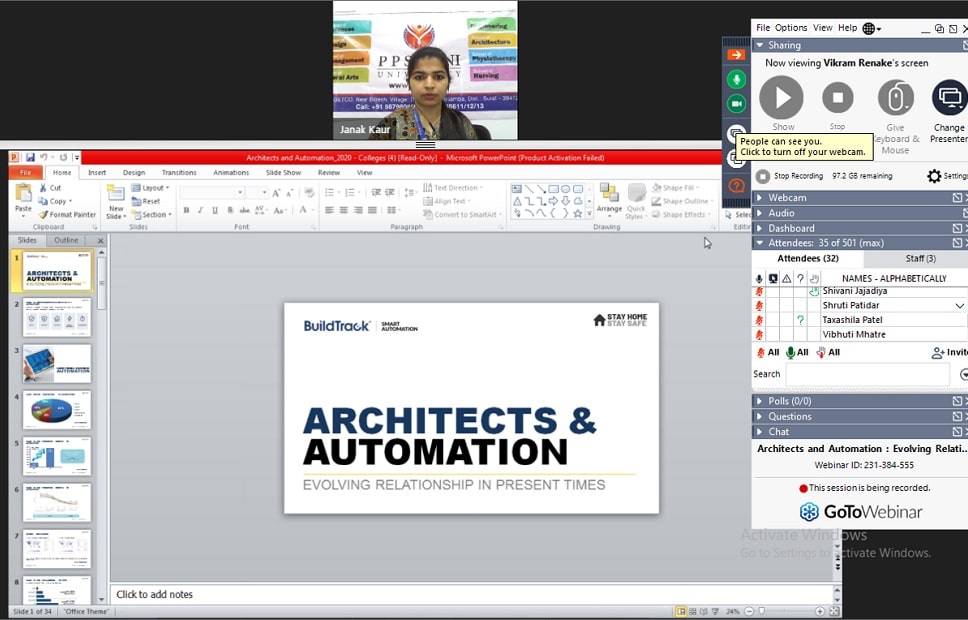This screenshot has width=968, height=620.
Task: Mute the green microphone in GoToWebinar sidebar
Action: point(736,79)
